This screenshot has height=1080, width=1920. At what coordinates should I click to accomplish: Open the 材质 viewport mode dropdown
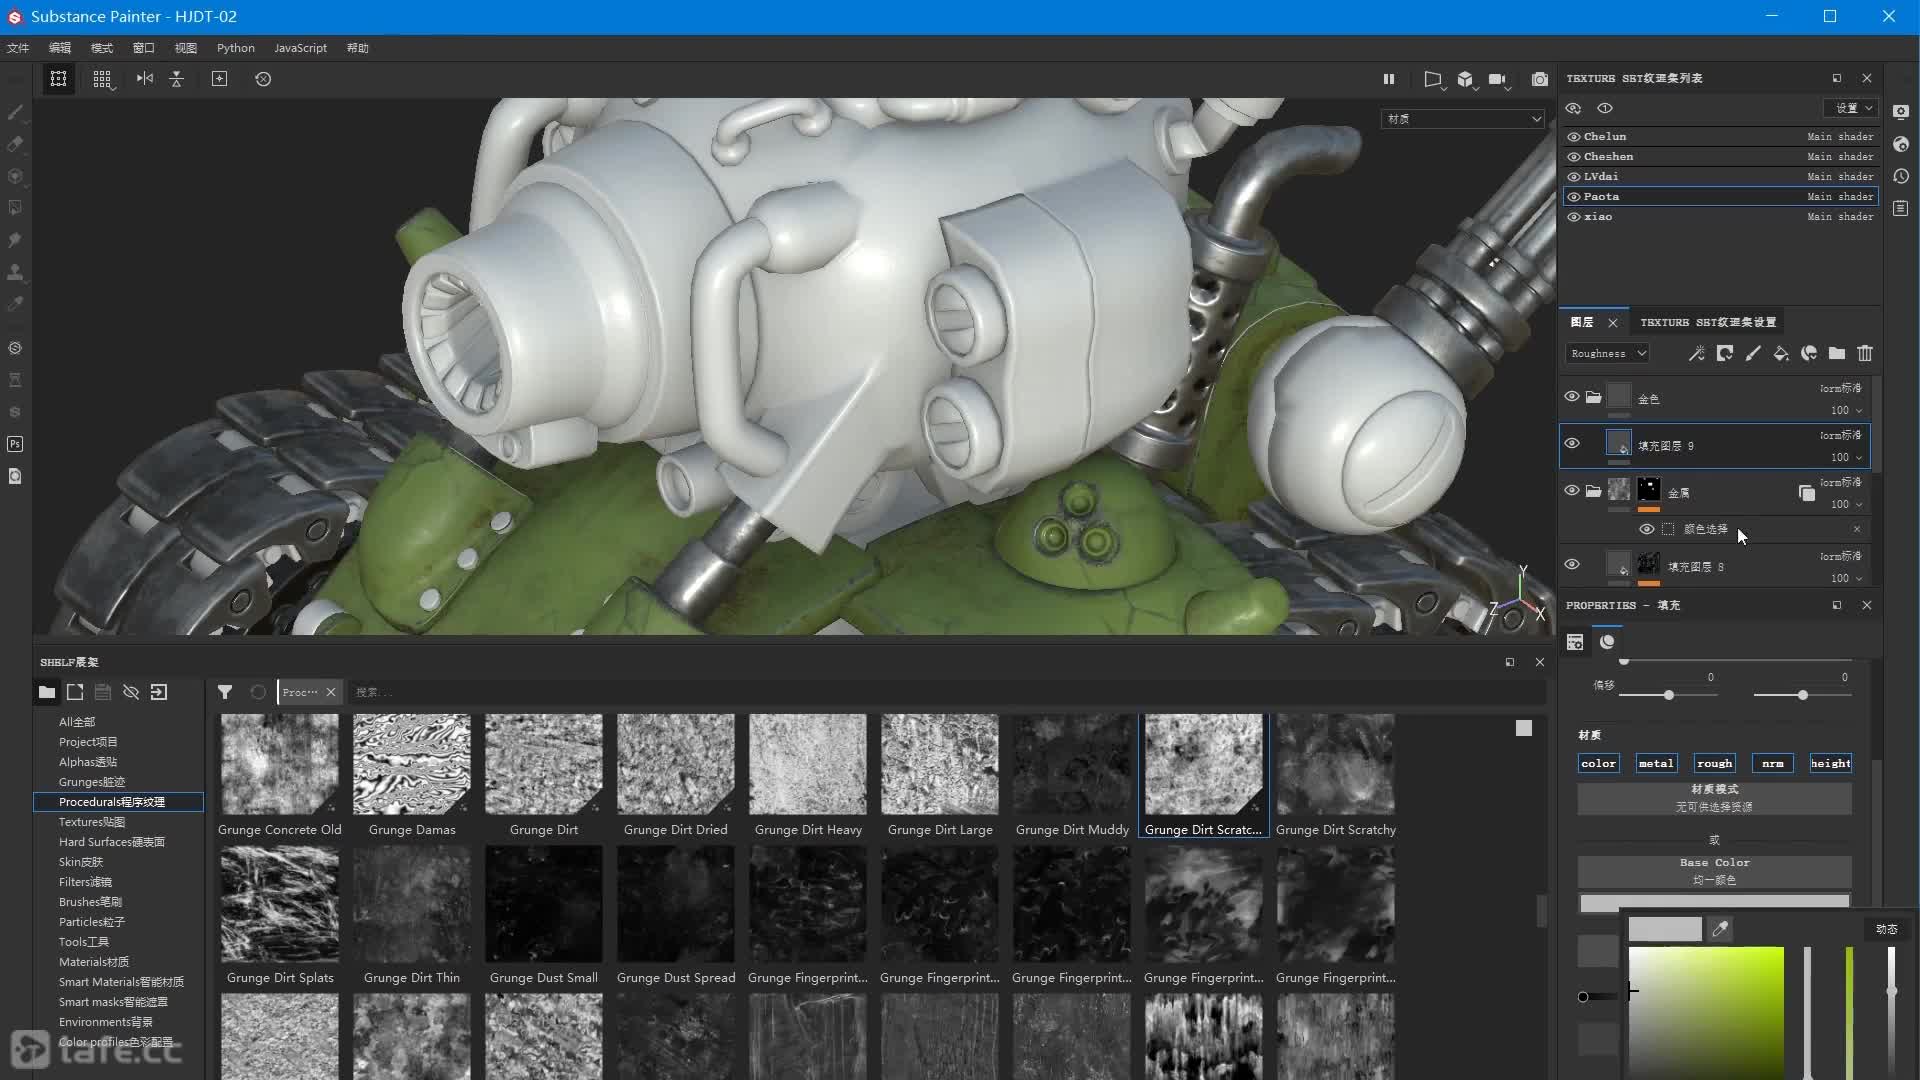(x=1463, y=119)
